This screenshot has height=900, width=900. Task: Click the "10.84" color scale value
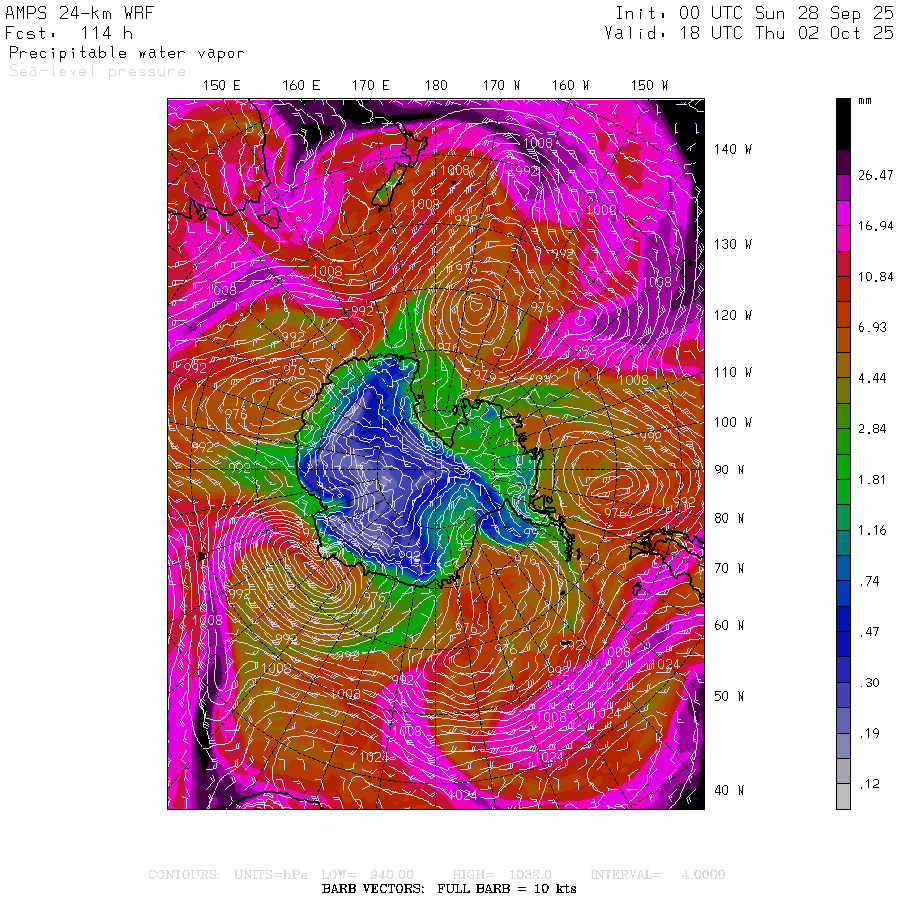876,277
